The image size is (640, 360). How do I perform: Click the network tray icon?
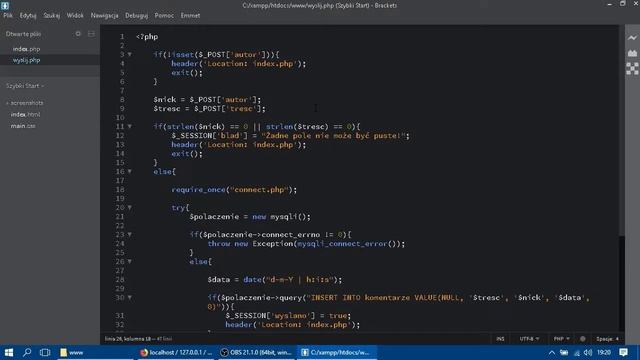[x=576, y=353]
